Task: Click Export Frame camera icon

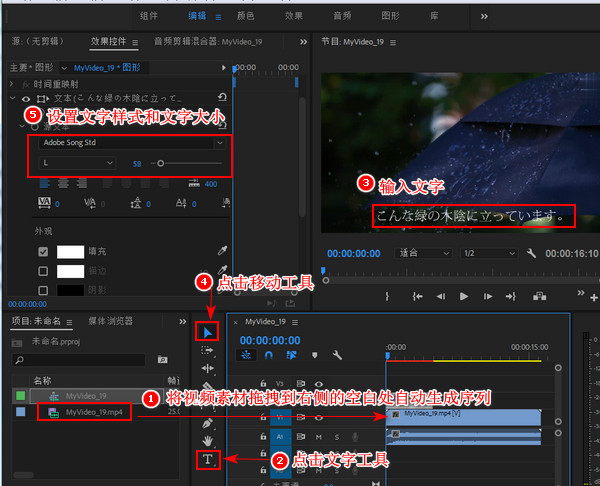Action: 540,296
